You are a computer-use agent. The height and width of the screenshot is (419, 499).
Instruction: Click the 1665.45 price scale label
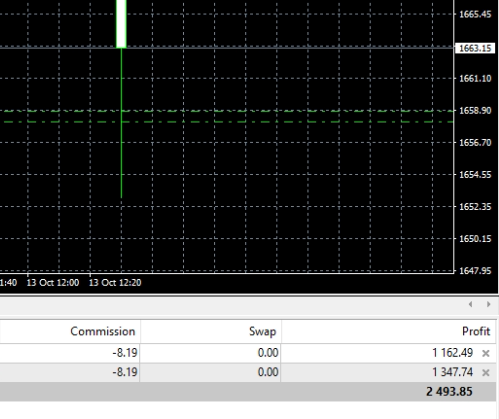[475, 14]
